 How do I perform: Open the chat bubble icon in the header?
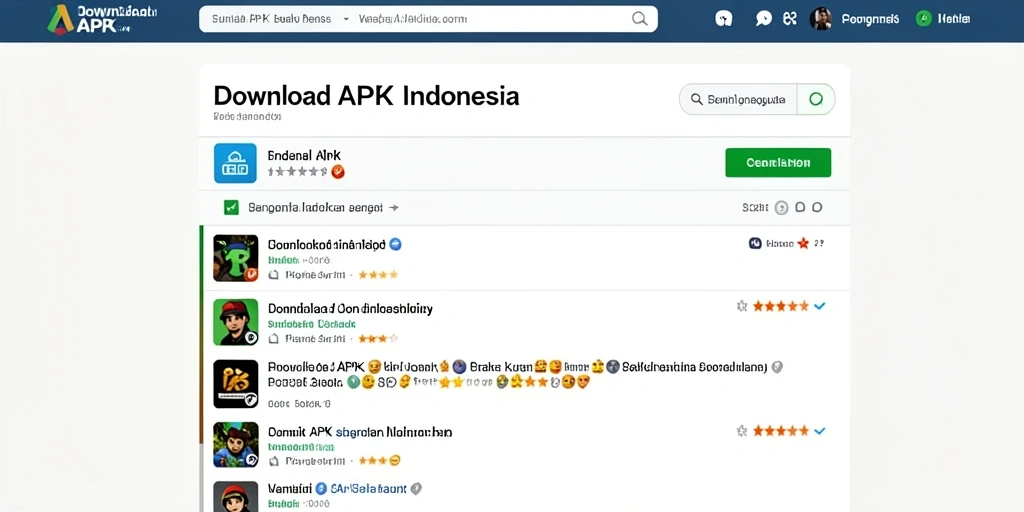coord(763,19)
